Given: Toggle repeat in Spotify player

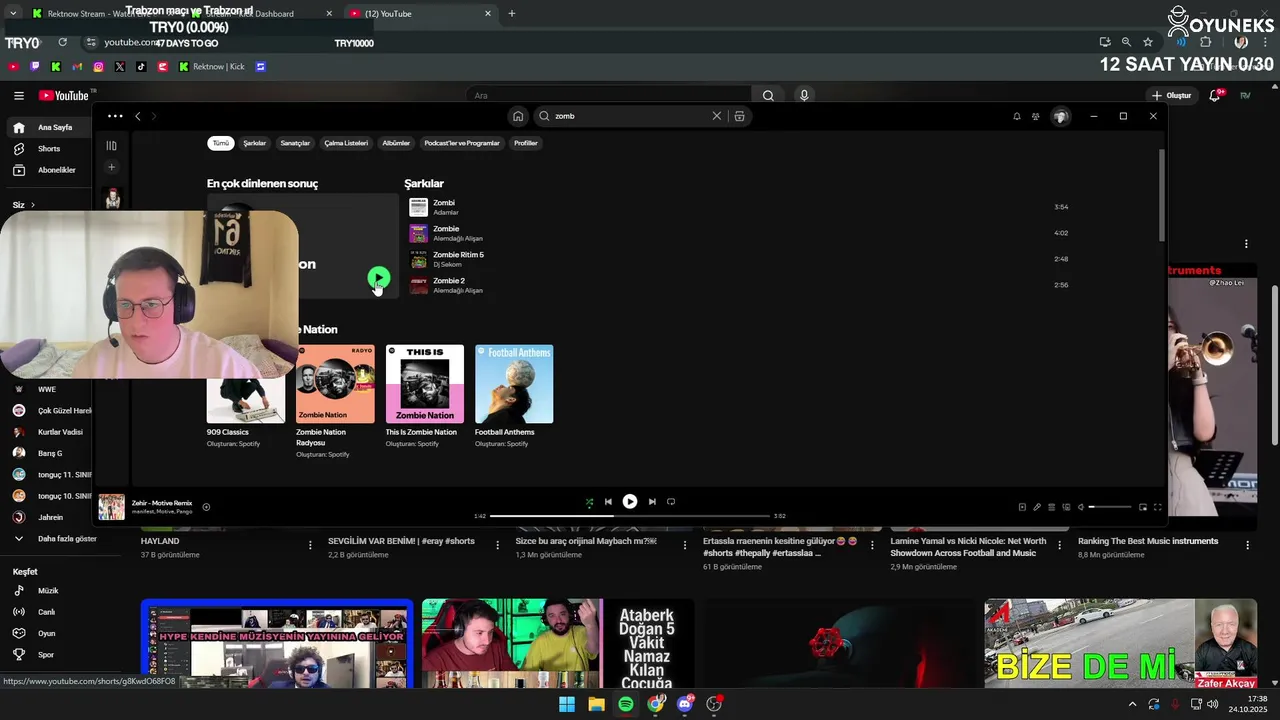Looking at the screenshot, I should click(671, 502).
